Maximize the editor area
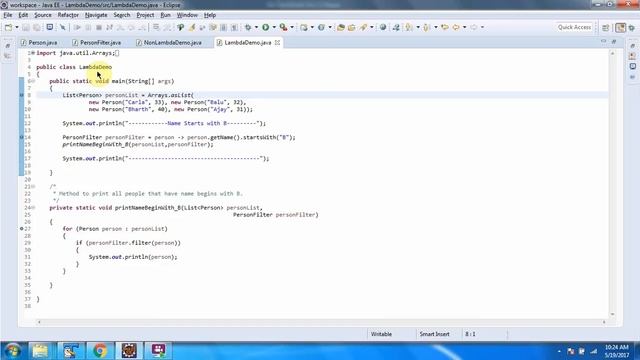The height and width of the screenshot is (360, 640). (x=614, y=42)
